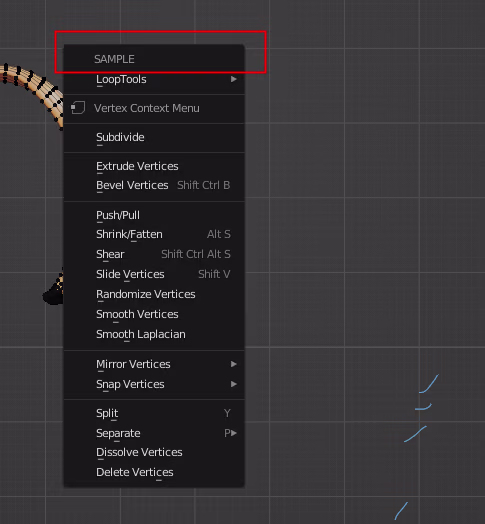Choose Slide Vertices
The image size is (485, 524).
154,274
